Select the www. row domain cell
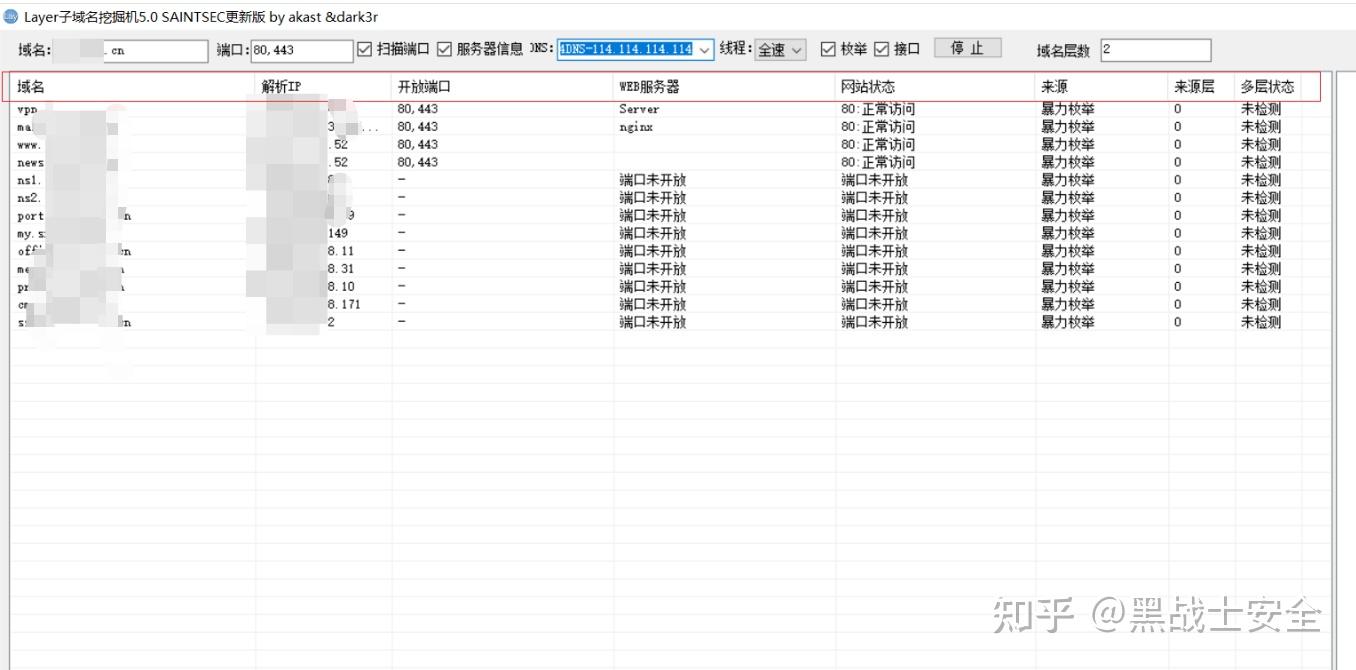 coord(133,145)
